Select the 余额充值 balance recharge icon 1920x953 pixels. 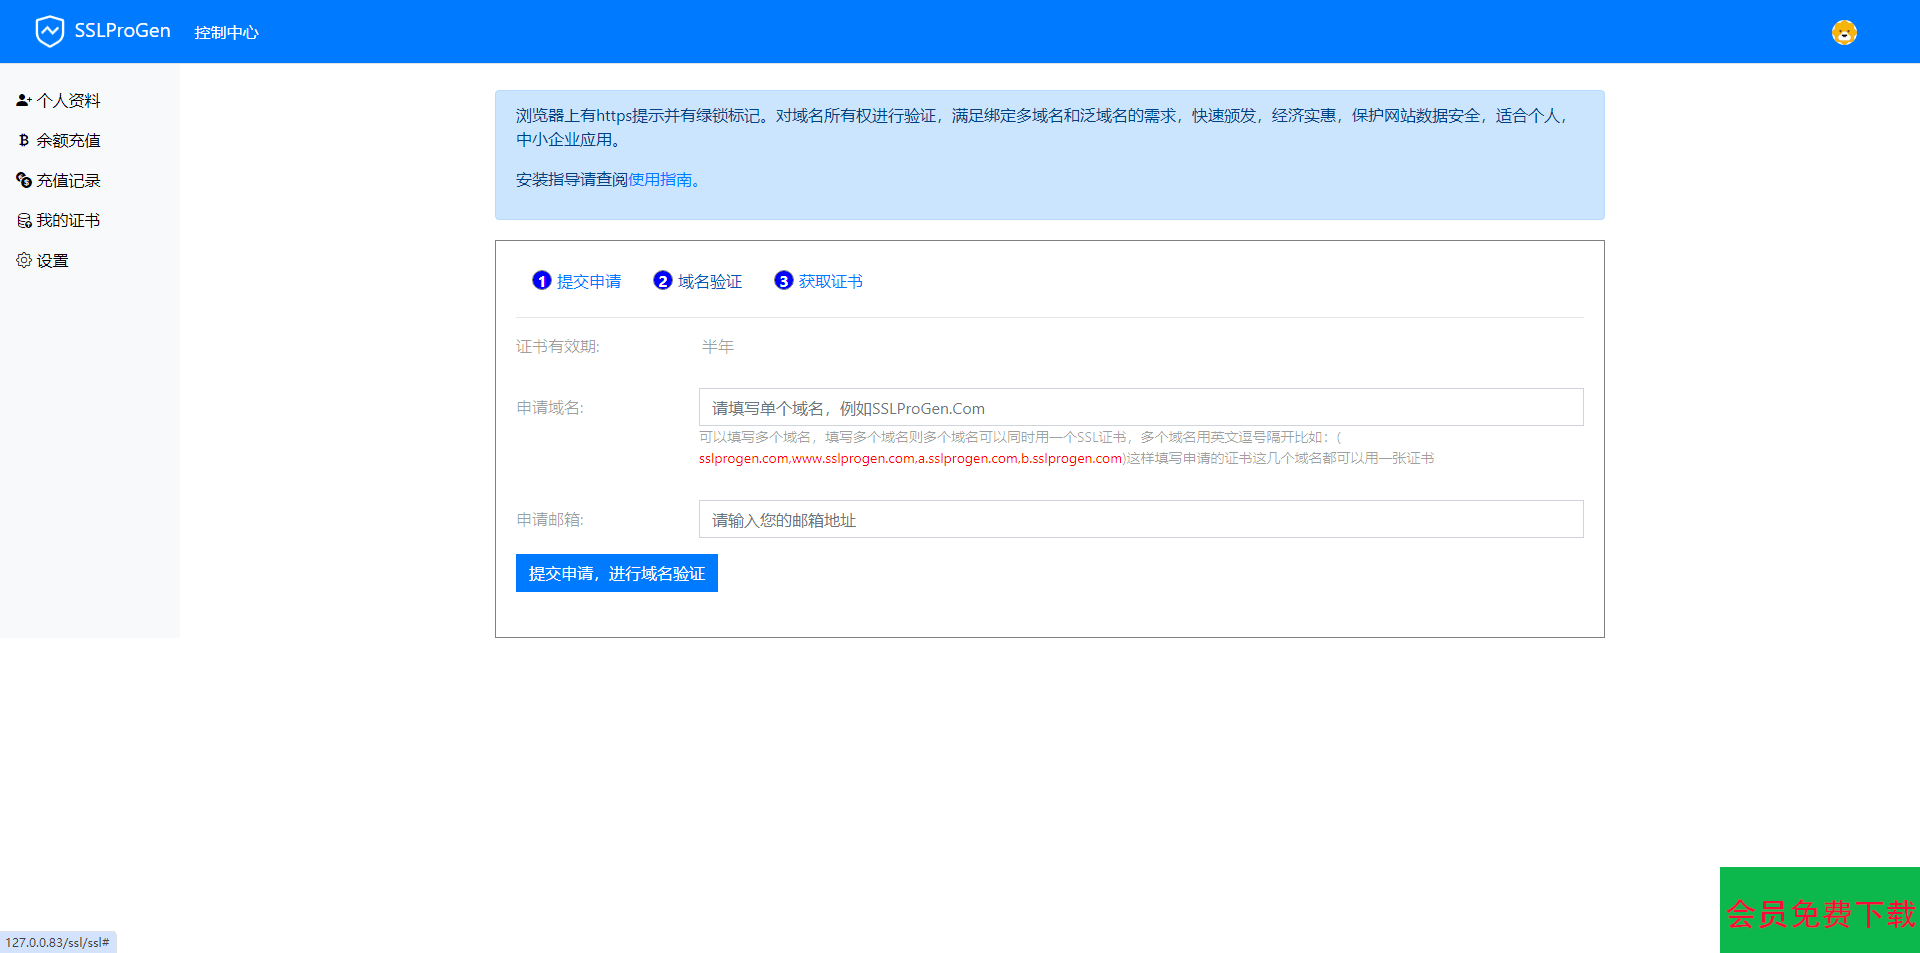[x=23, y=140]
